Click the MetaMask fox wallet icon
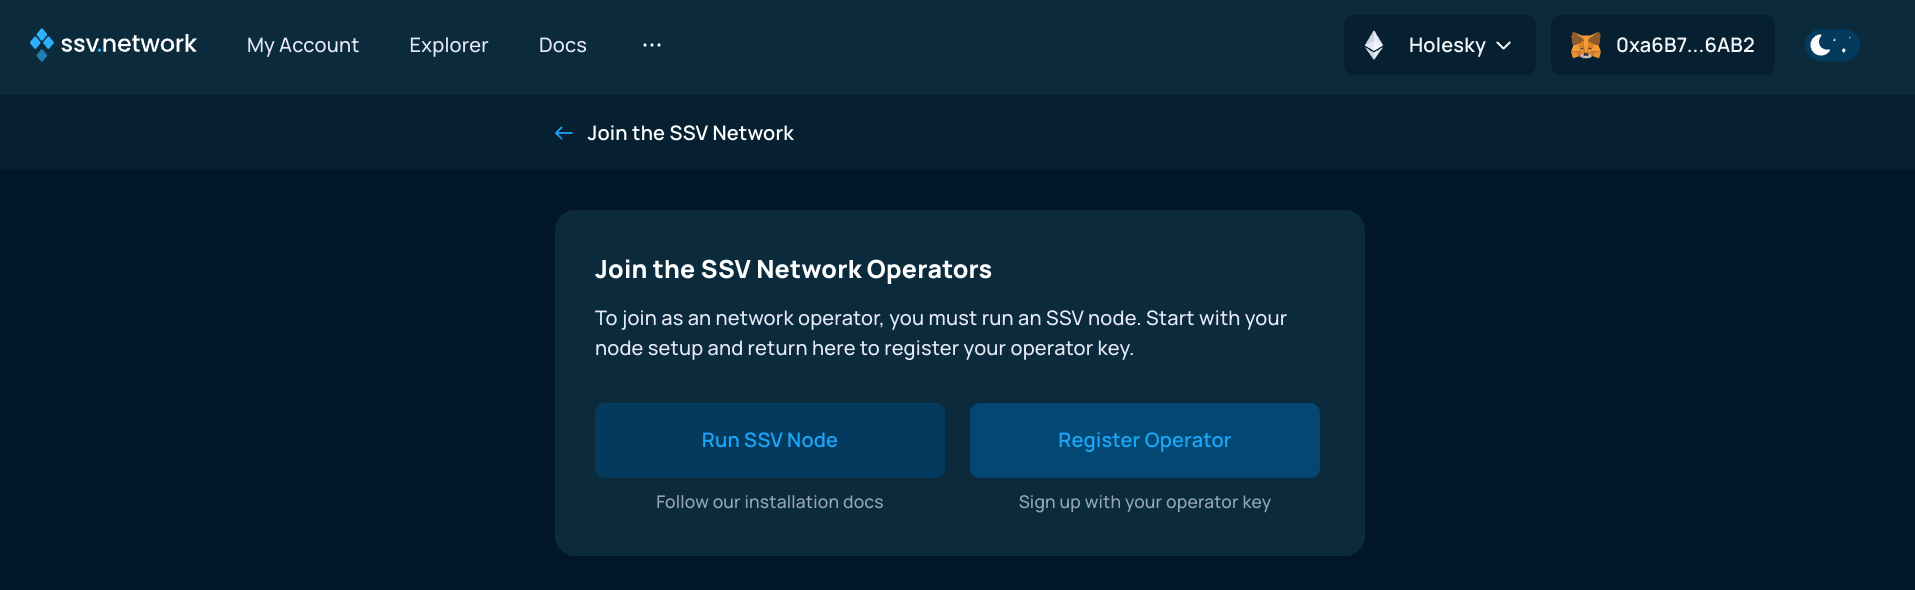Viewport: 1915px width, 590px height. click(1586, 45)
